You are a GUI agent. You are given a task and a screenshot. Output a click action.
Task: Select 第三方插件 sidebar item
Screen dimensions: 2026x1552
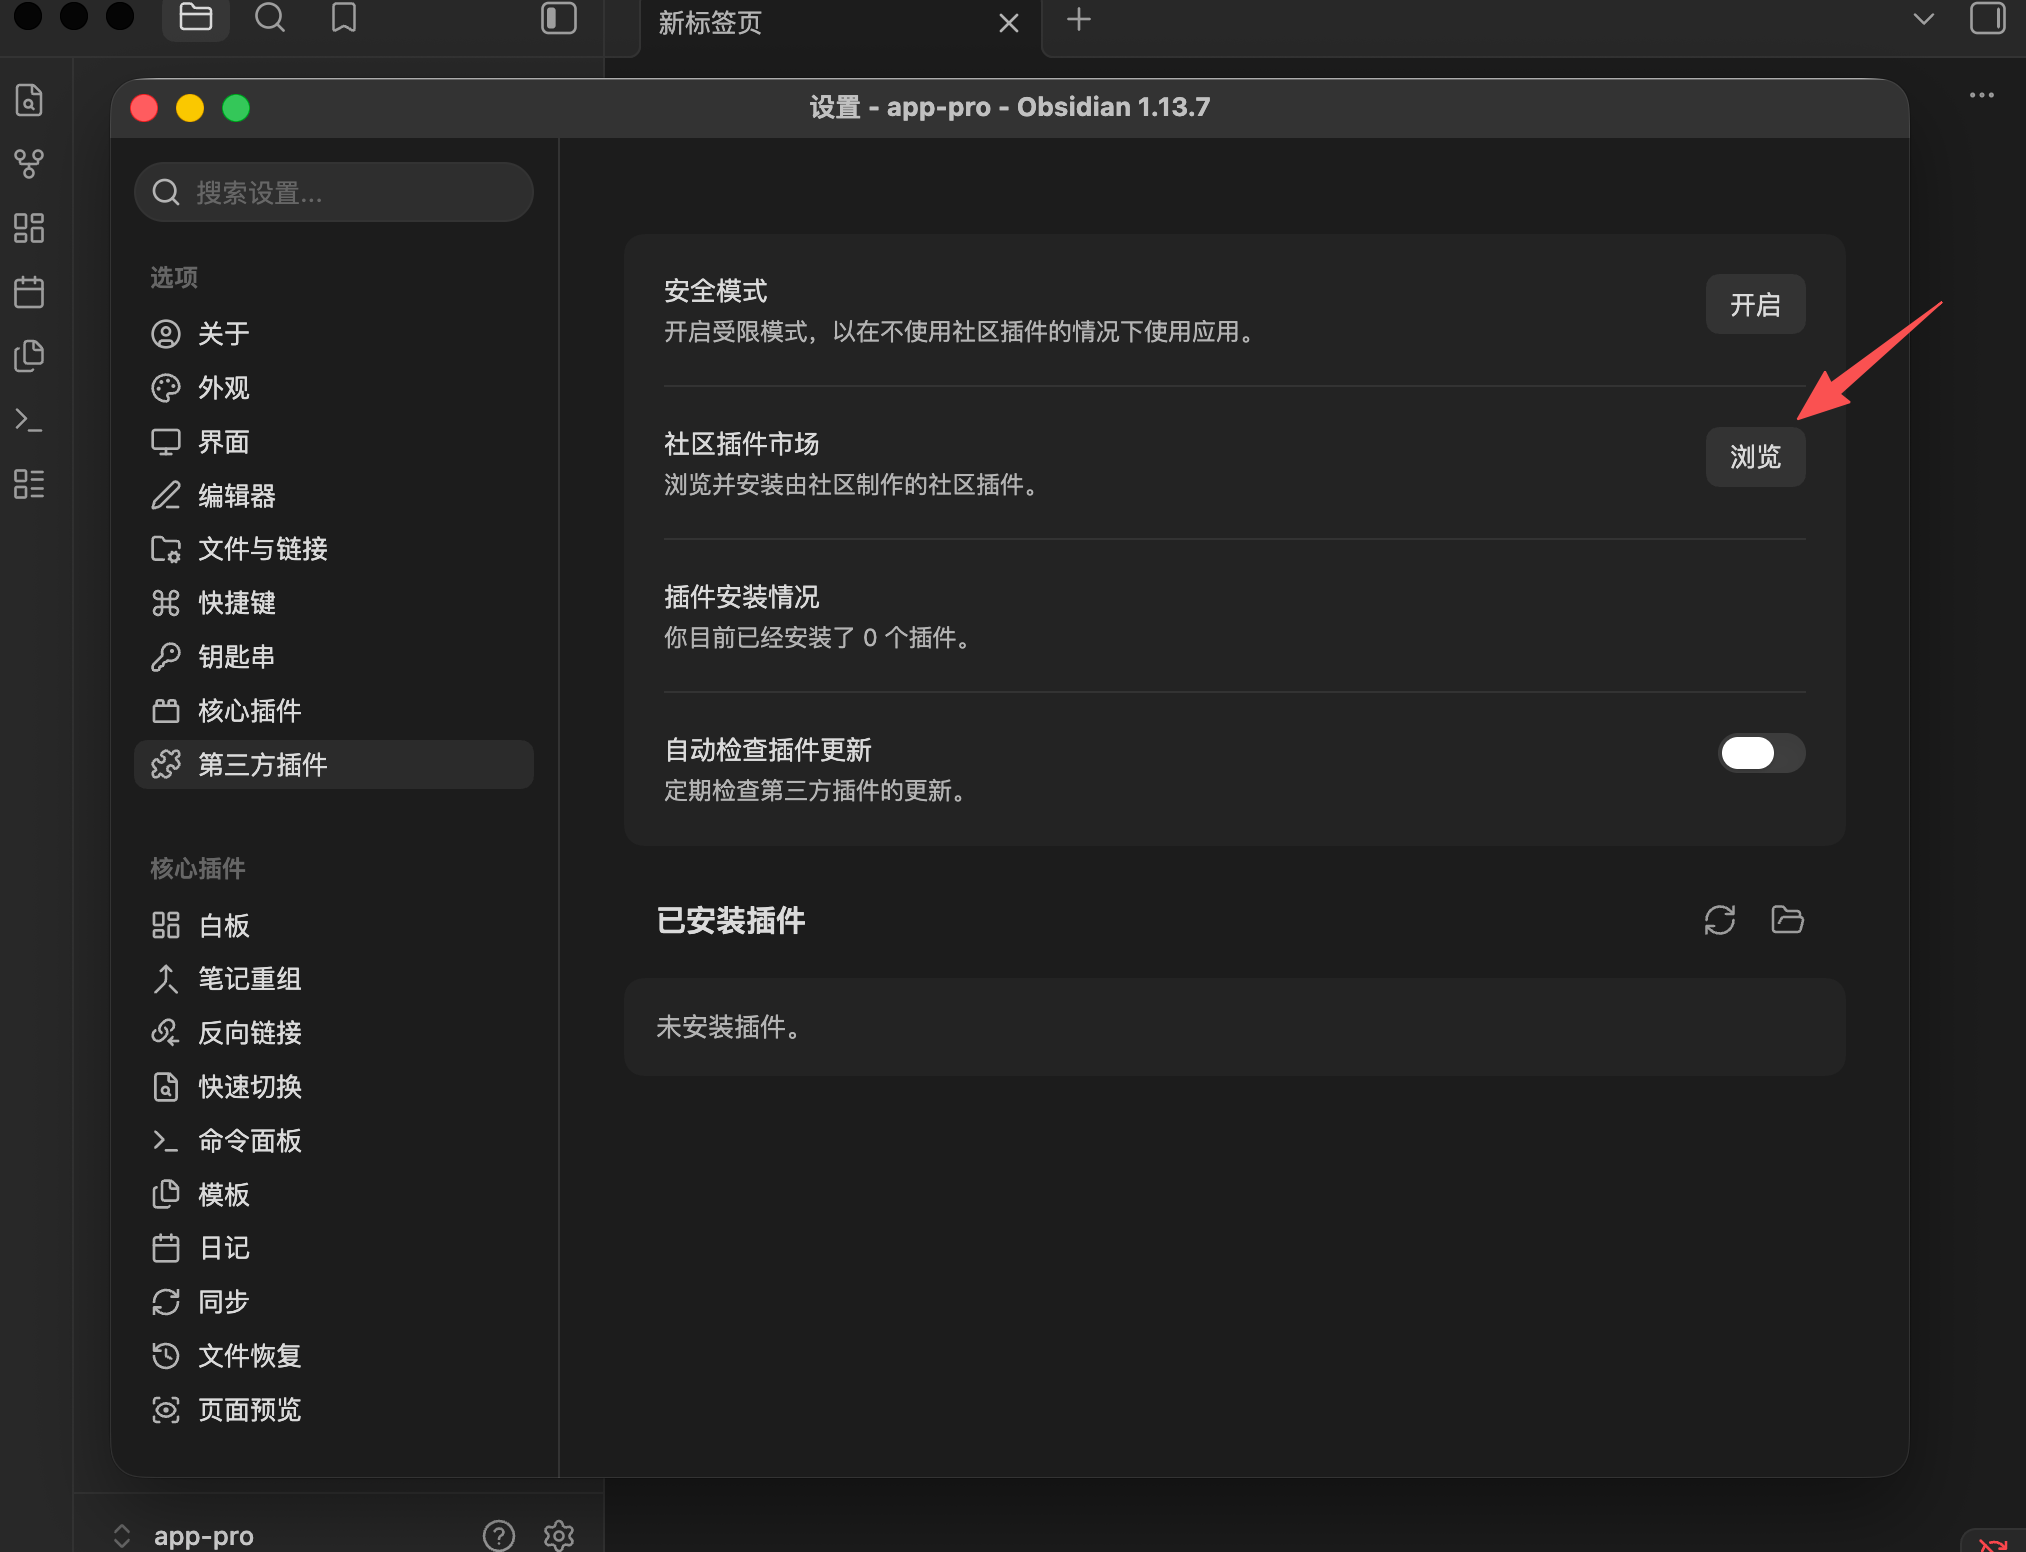click(x=333, y=765)
